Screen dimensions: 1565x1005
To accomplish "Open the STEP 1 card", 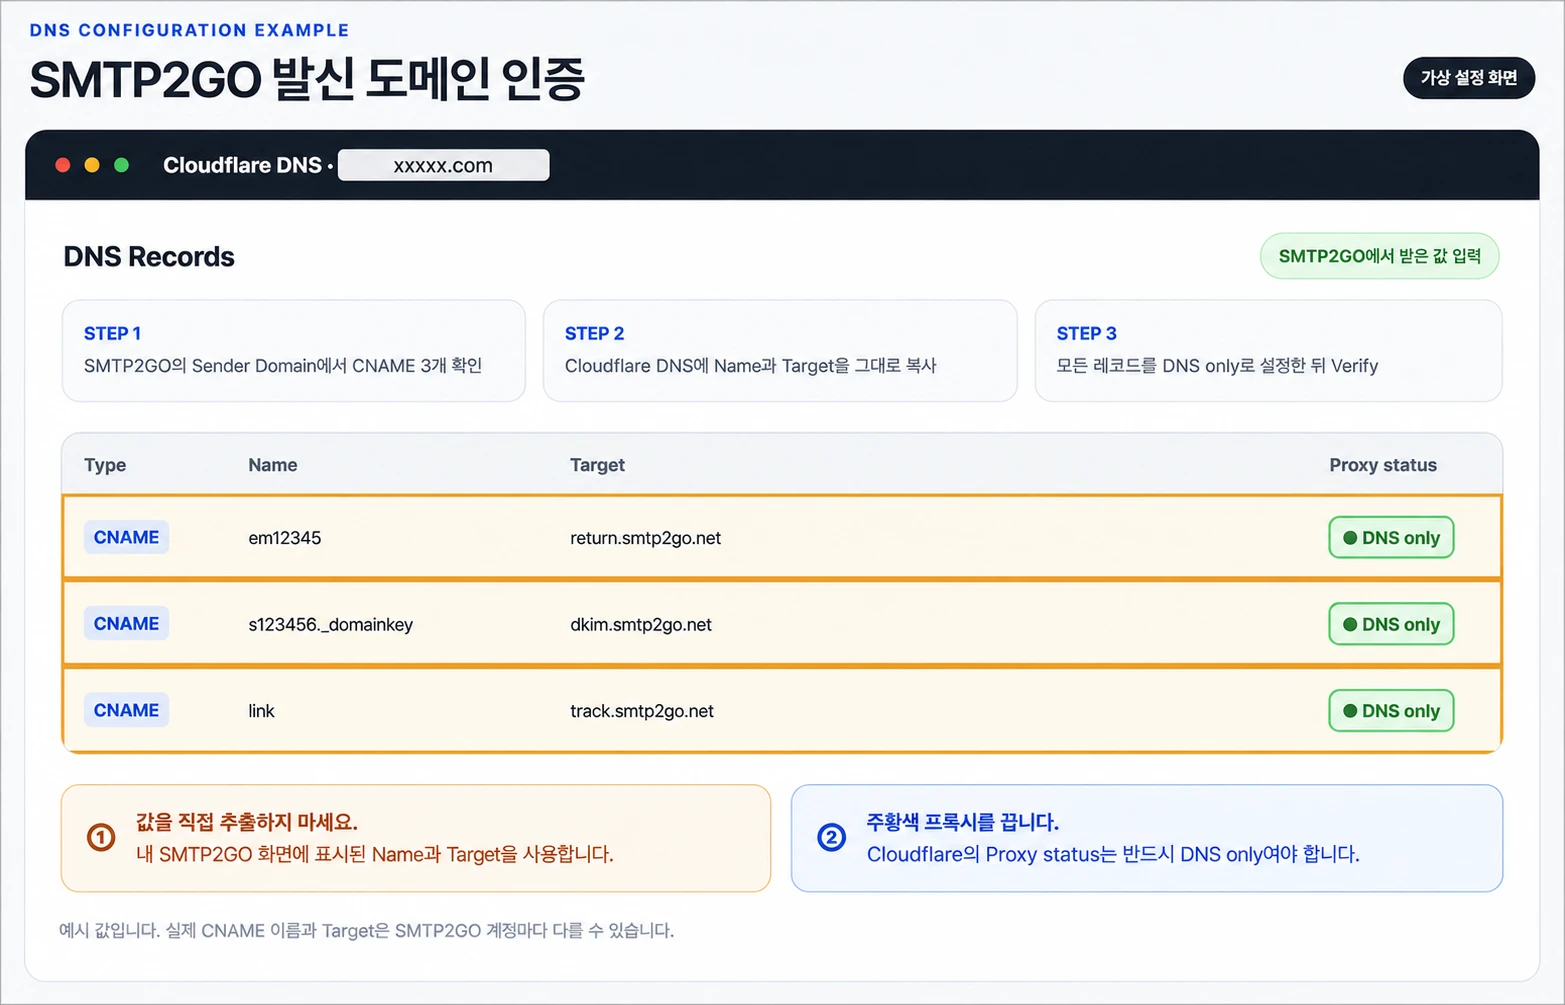I will pos(293,351).
